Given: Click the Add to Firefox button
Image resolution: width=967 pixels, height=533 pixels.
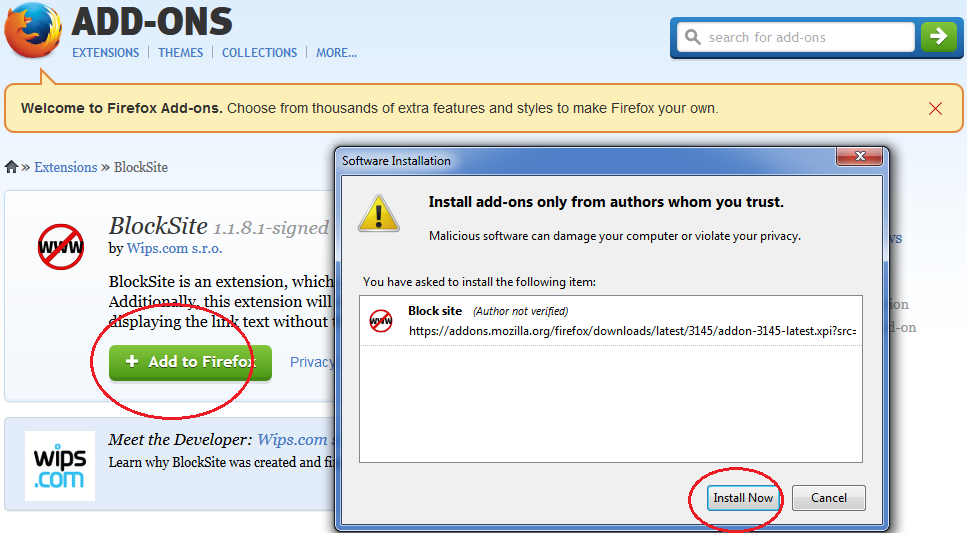Looking at the screenshot, I should point(191,362).
